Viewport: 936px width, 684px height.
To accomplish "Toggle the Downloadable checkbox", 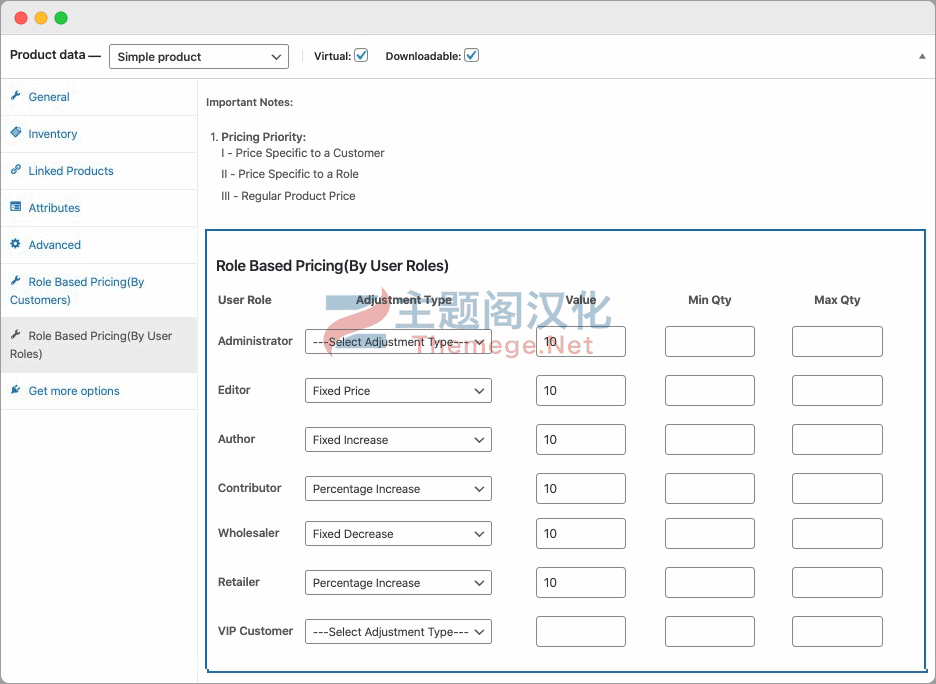I will (x=472, y=56).
